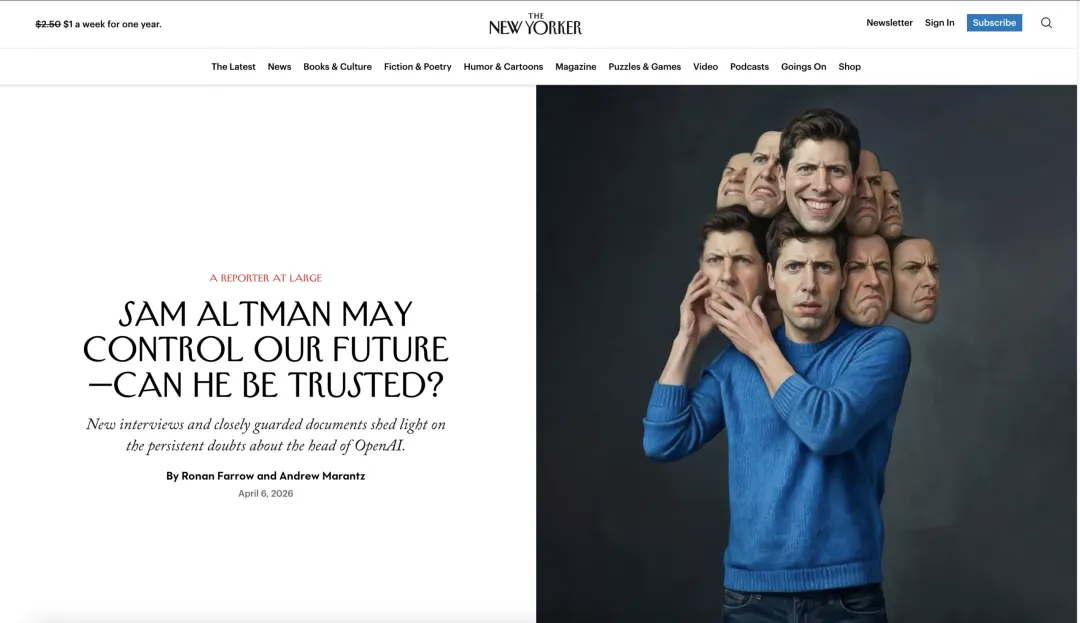1080x623 pixels.
Task: Go to the News section
Action: tap(279, 67)
